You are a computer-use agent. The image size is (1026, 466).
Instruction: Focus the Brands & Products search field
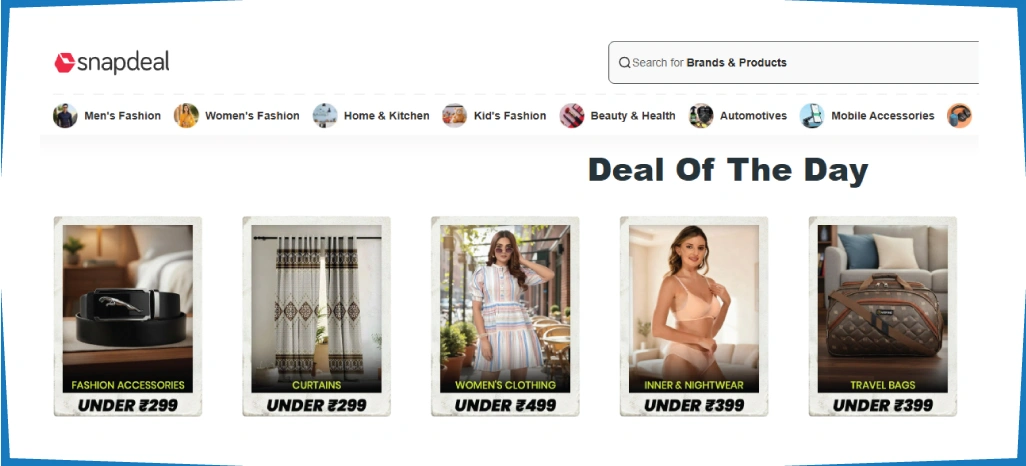pyautogui.click(x=793, y=63)
